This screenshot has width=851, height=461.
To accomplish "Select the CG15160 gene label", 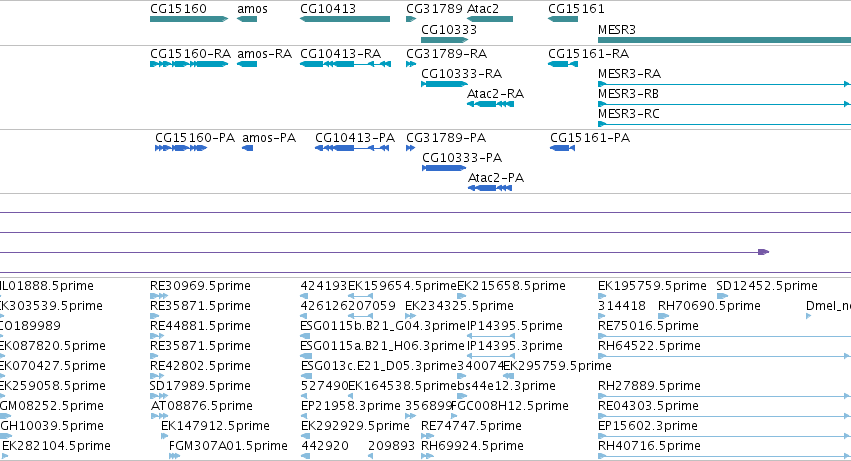I will click(178, 9).
